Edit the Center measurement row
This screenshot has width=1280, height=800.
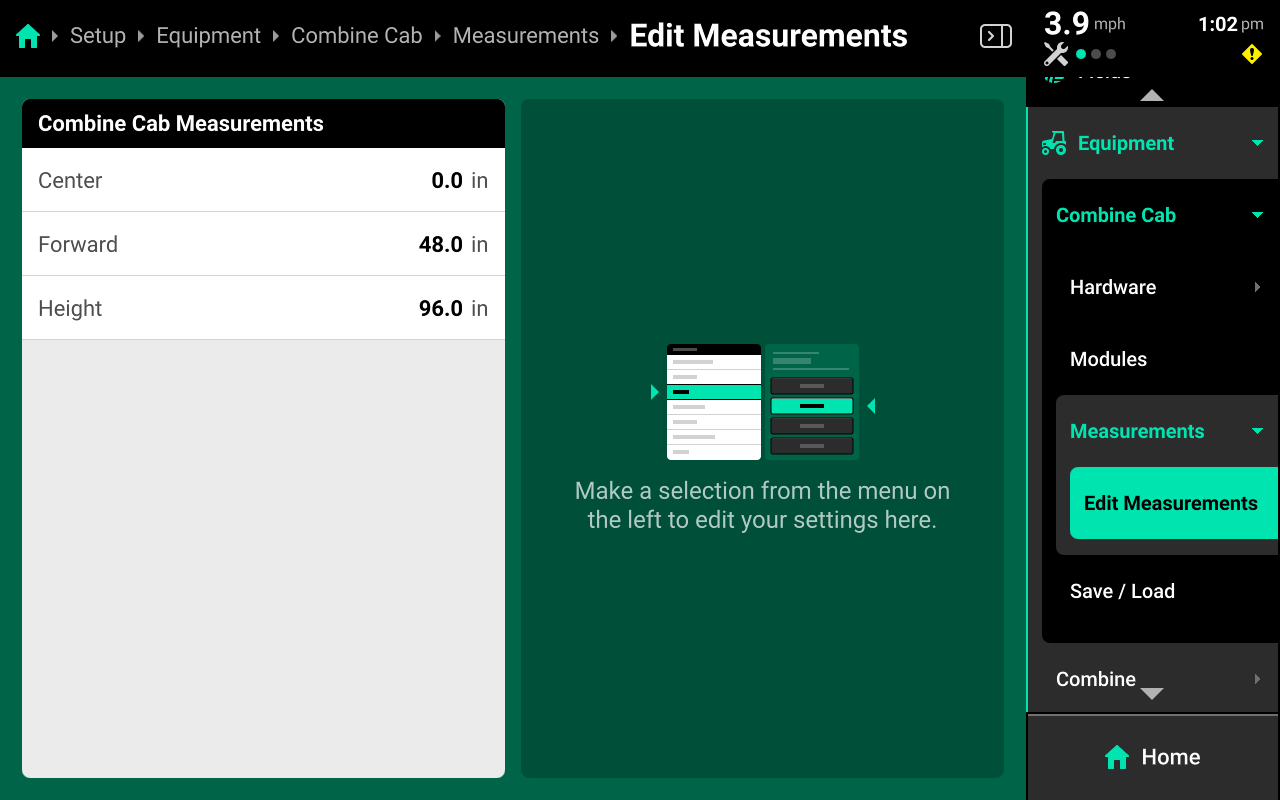click(x=263, y=181)
